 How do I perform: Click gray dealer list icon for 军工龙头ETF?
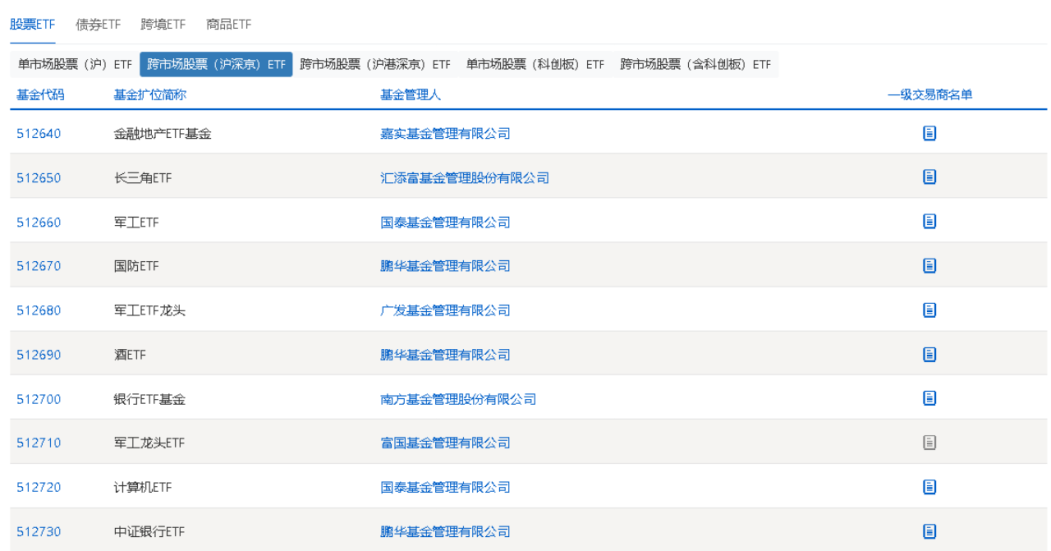click(x=929, y=442)
